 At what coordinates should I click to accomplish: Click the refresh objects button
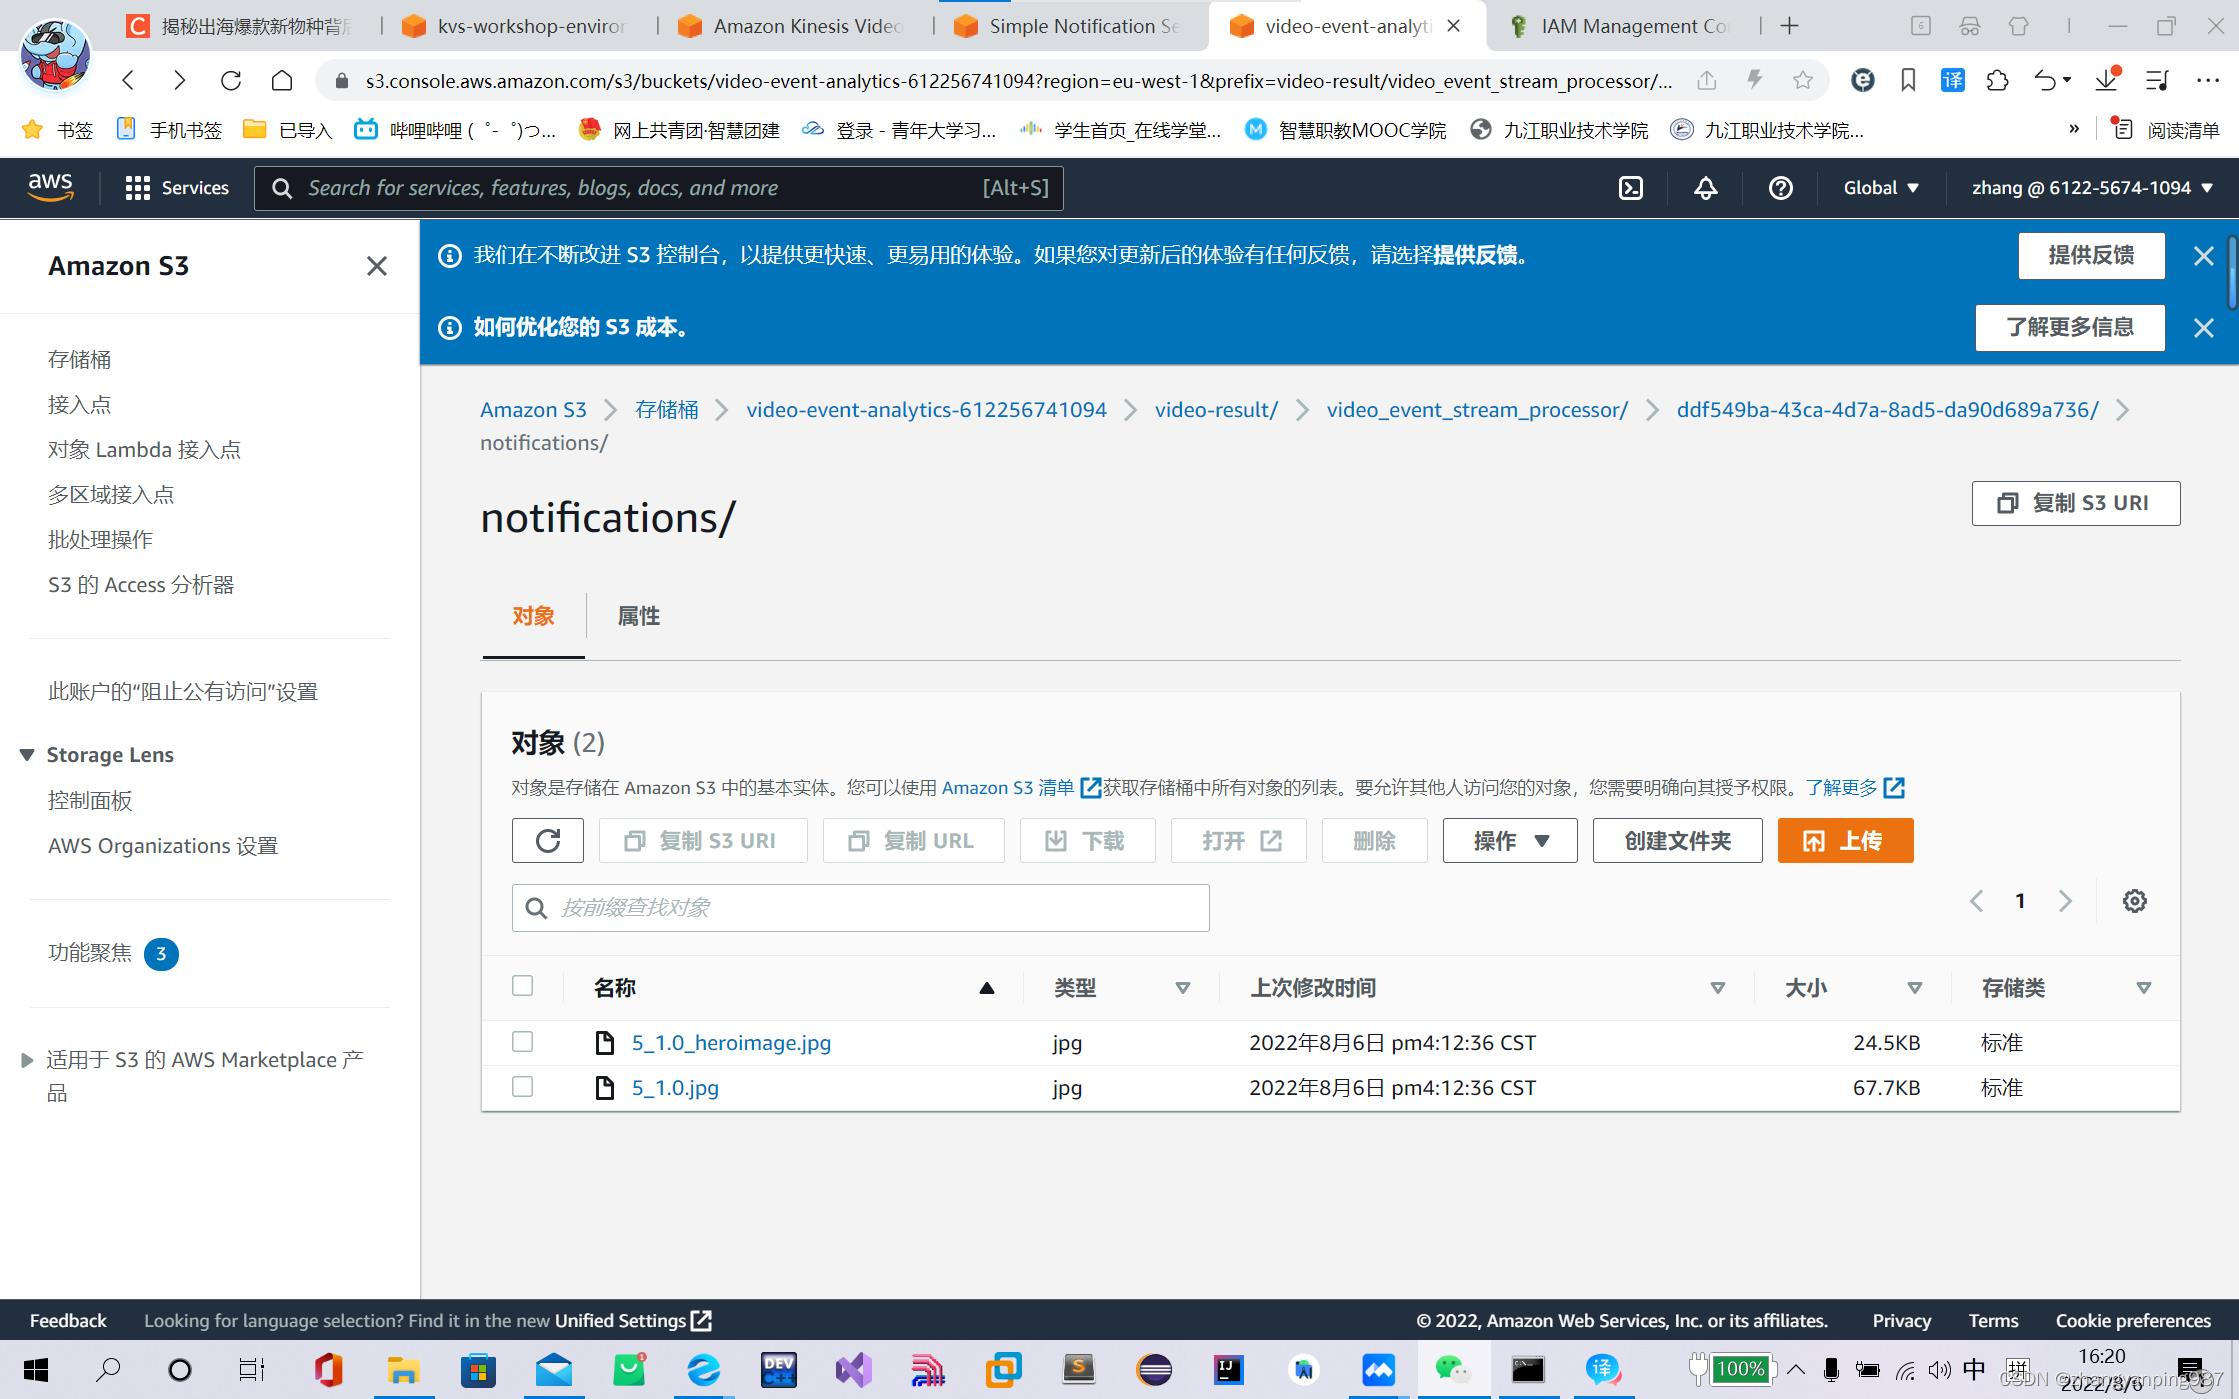[547, 841]
